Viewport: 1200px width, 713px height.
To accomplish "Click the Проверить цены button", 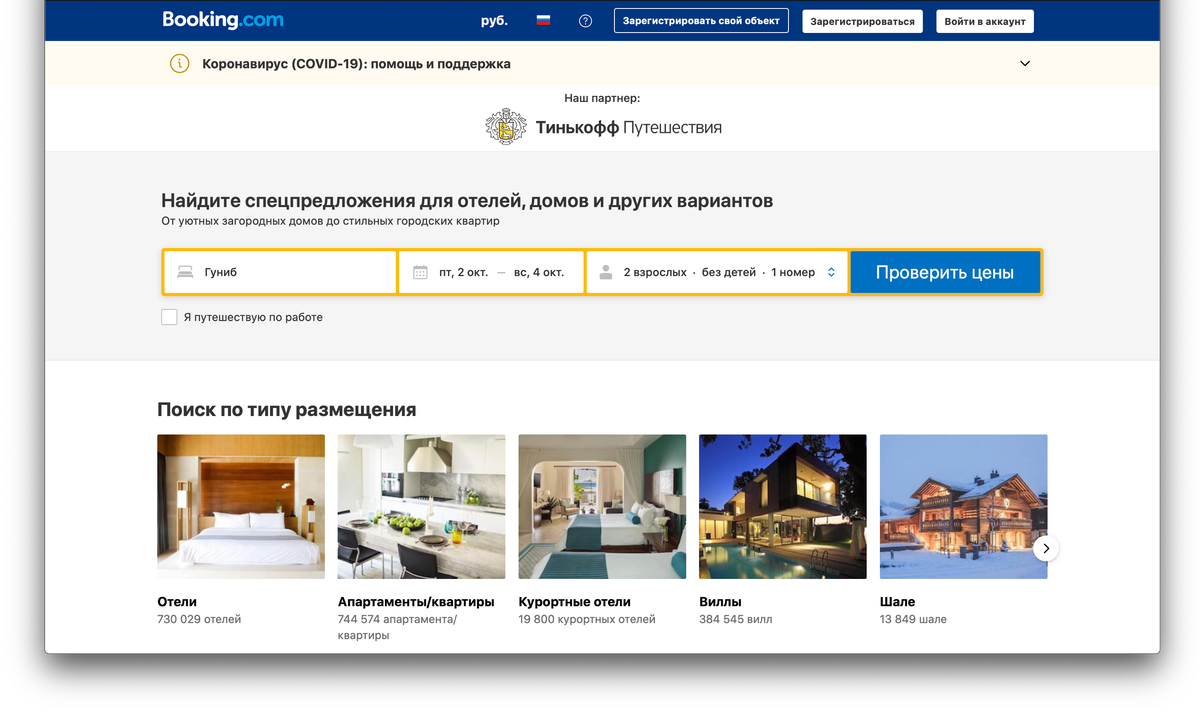I will coord(945,271).
